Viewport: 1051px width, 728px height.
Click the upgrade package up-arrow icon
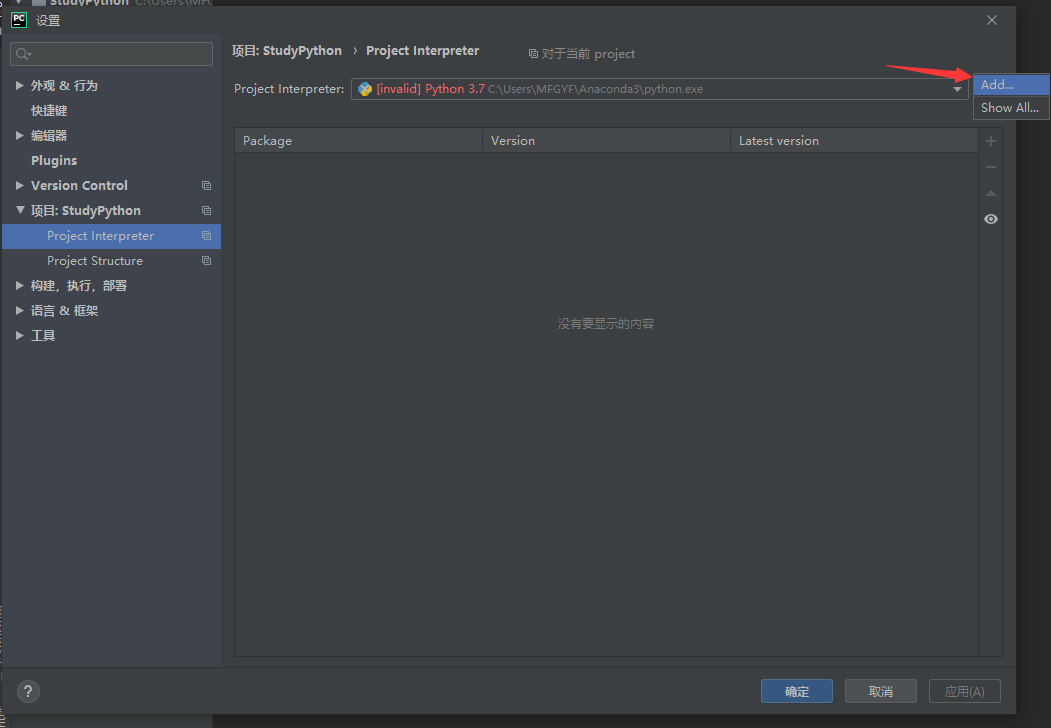[x=991, y=193]
